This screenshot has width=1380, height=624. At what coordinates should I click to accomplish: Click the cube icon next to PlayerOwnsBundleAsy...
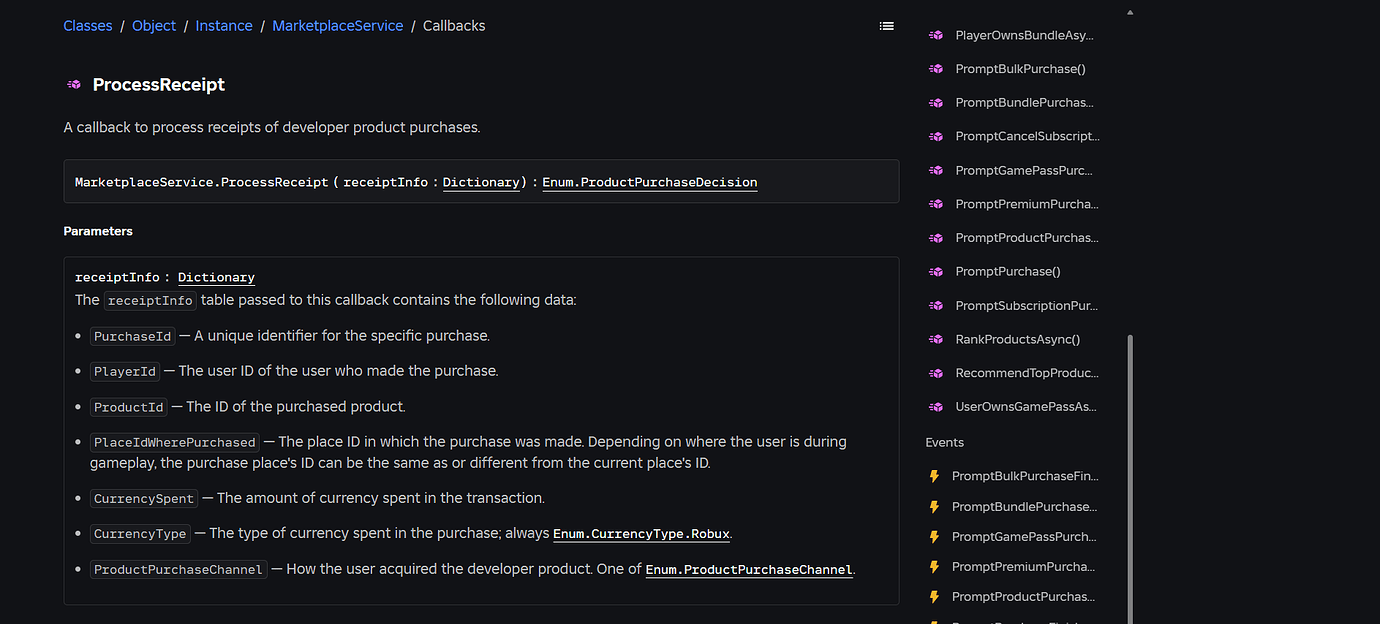click(x=936, y=35)
